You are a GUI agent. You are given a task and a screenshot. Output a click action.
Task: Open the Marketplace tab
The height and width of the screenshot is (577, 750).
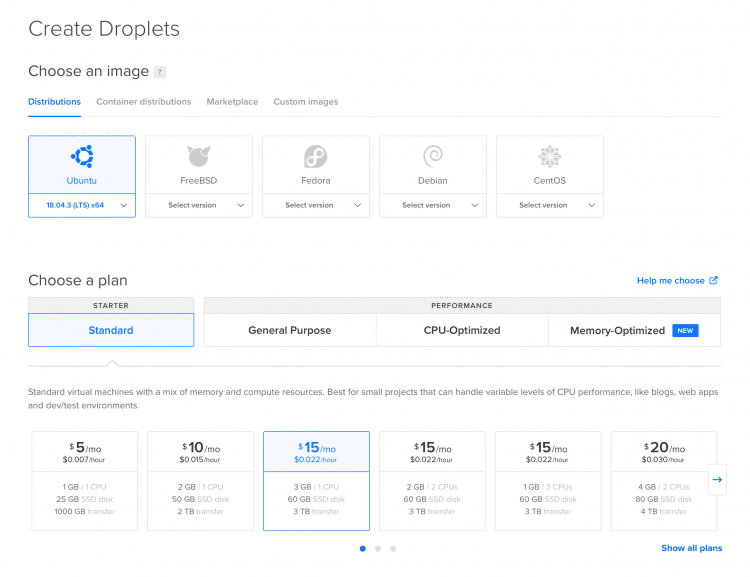click(x=232, y=102)
